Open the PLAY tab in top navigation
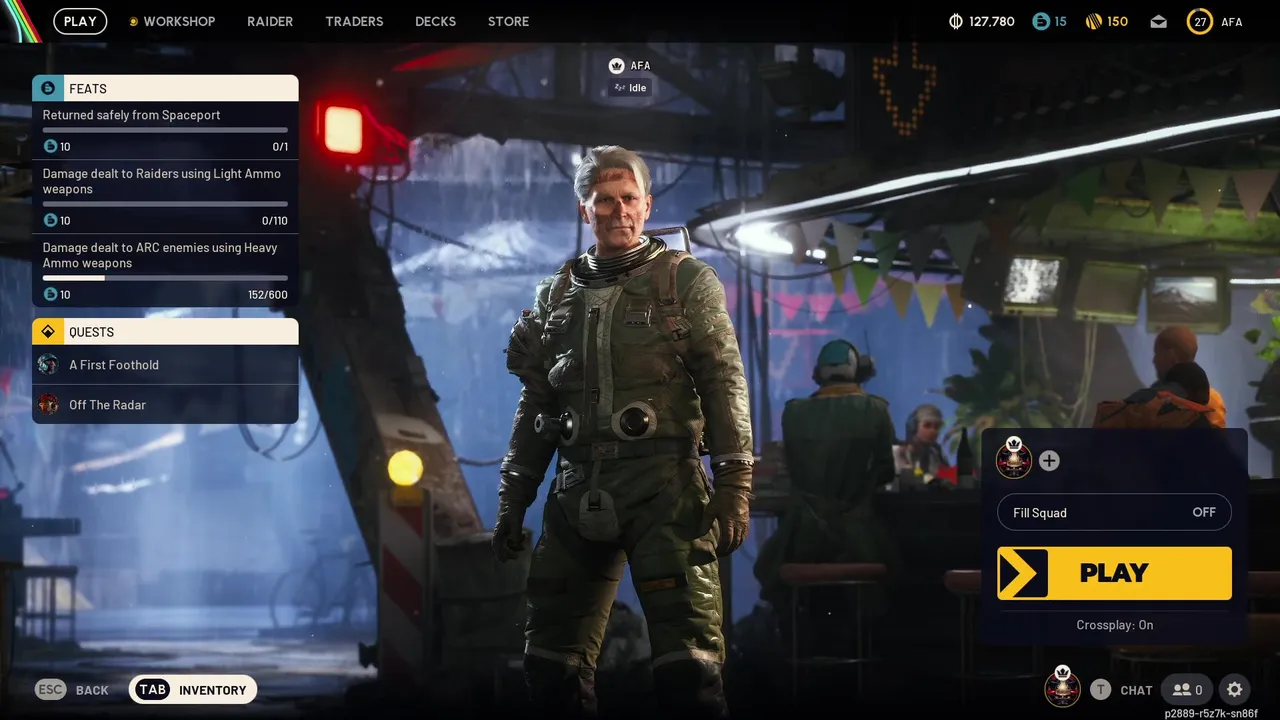 (x=80, y=21)
